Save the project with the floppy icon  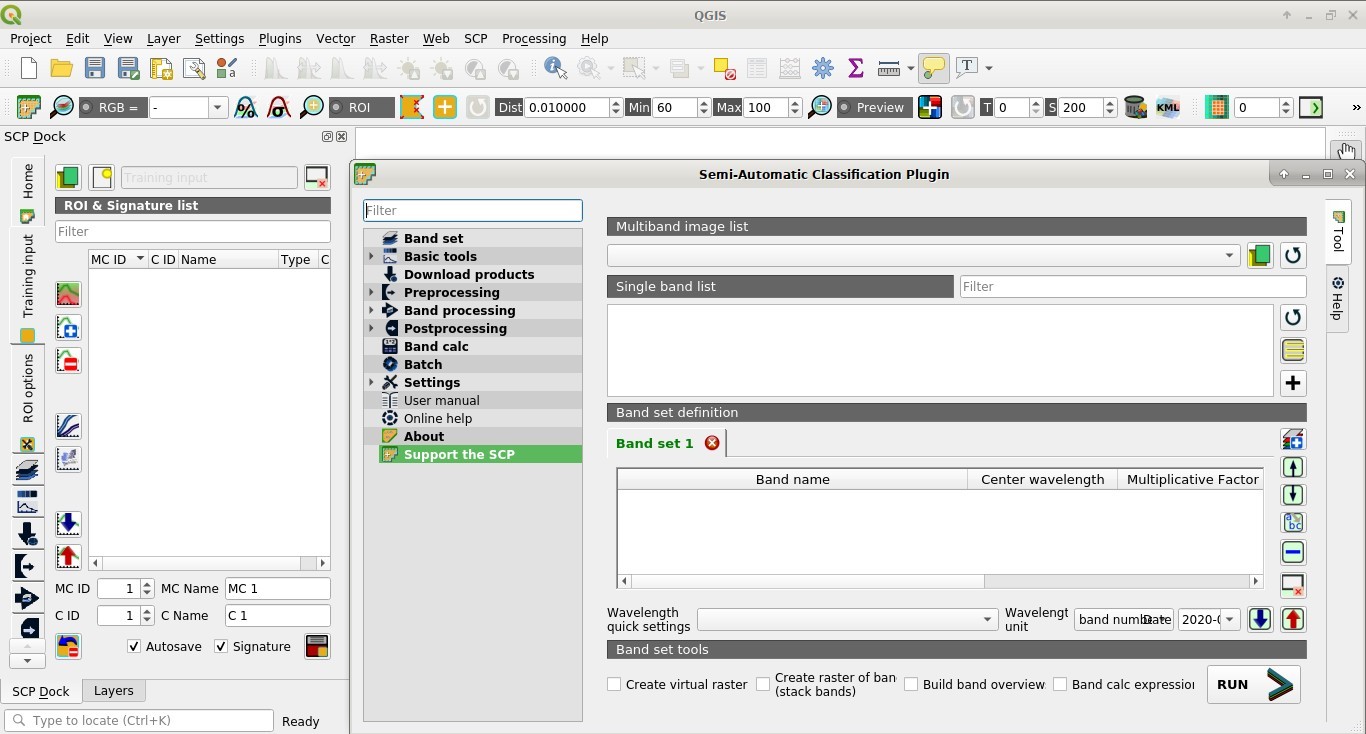pyautogui.click(x=95, y=68)
